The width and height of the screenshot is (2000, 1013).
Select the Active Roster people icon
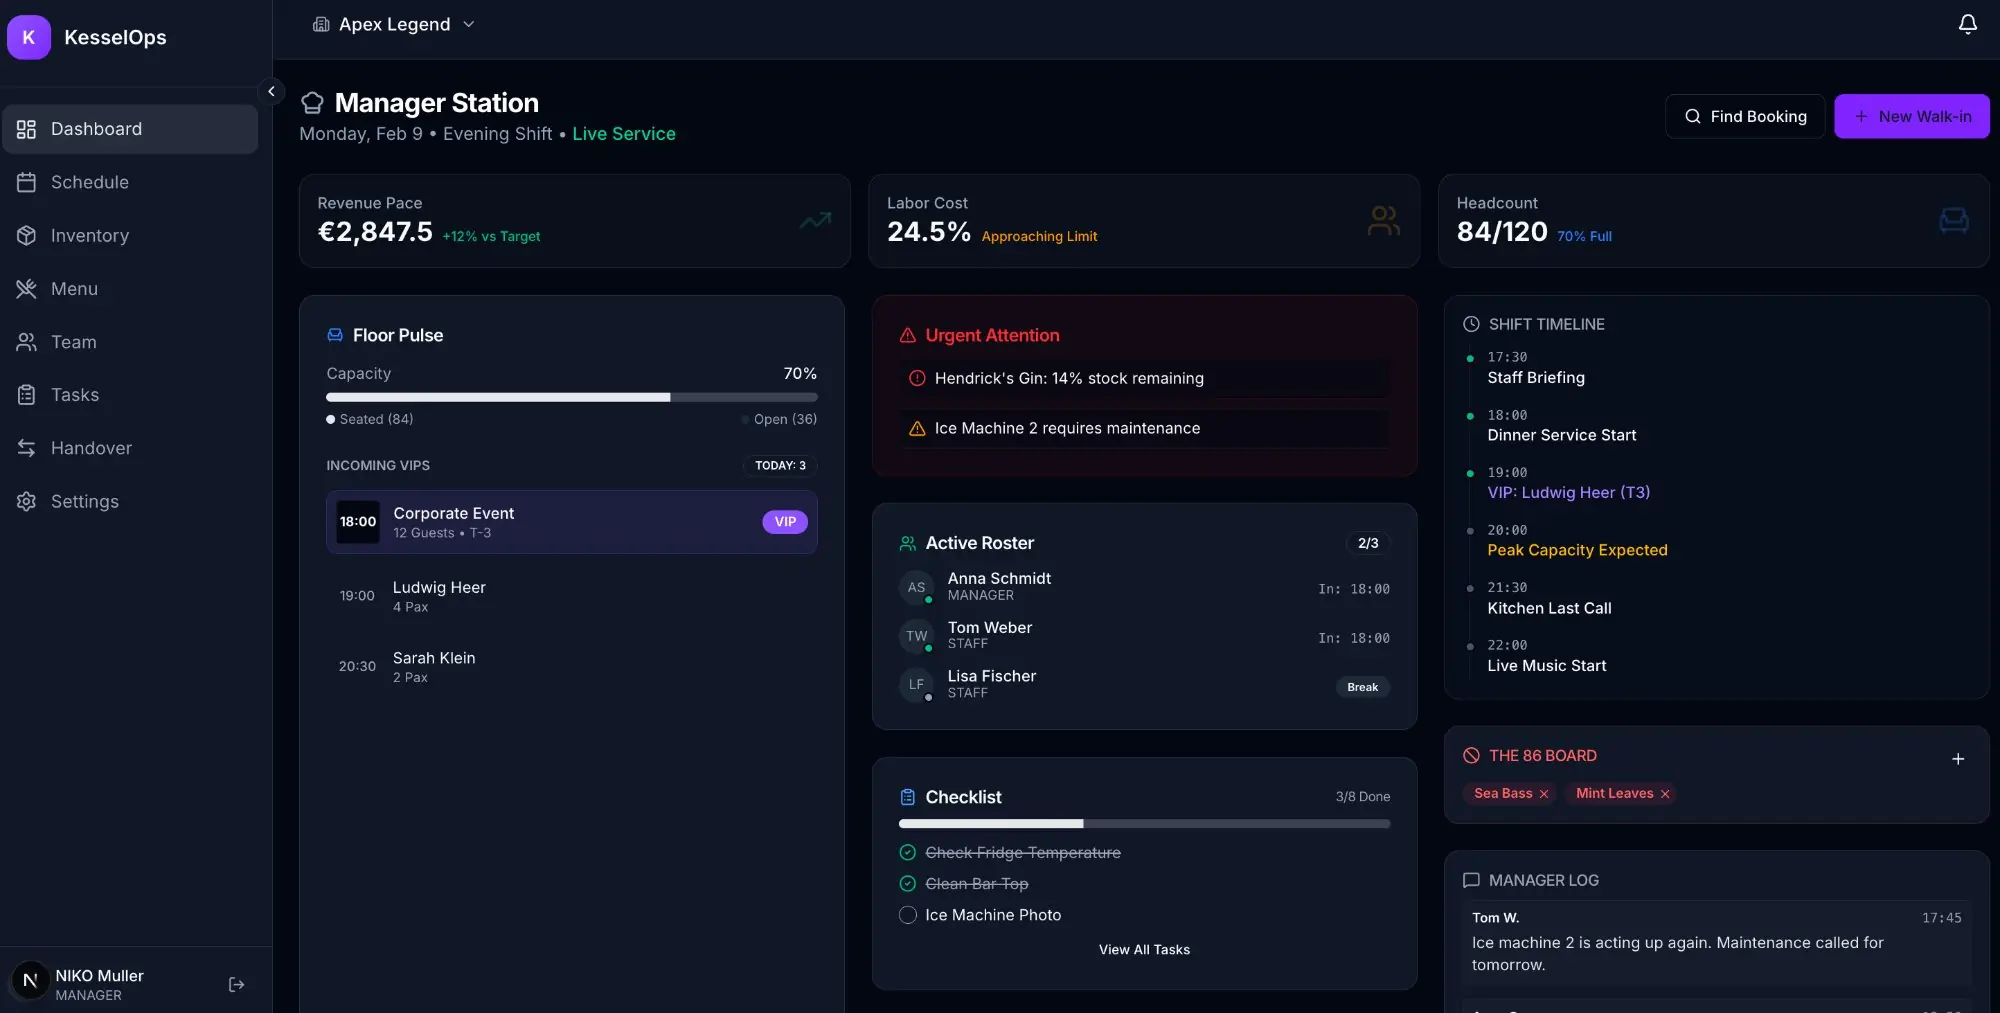907,543
